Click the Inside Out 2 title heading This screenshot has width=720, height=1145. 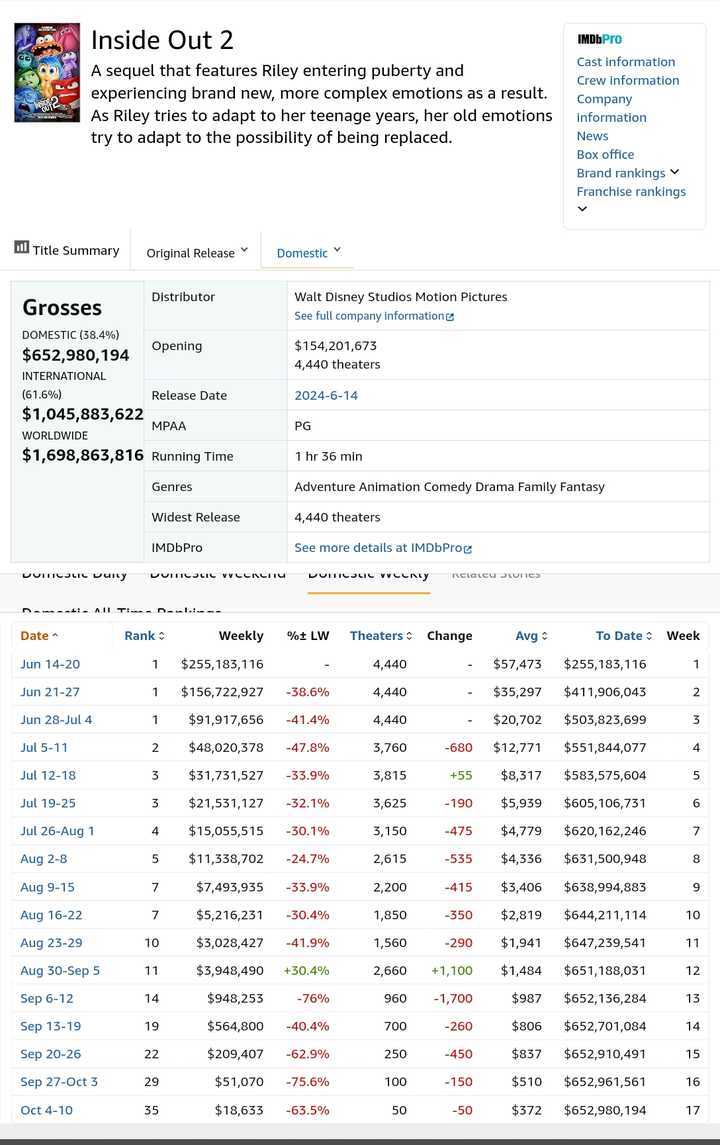(x=162, y=39)
